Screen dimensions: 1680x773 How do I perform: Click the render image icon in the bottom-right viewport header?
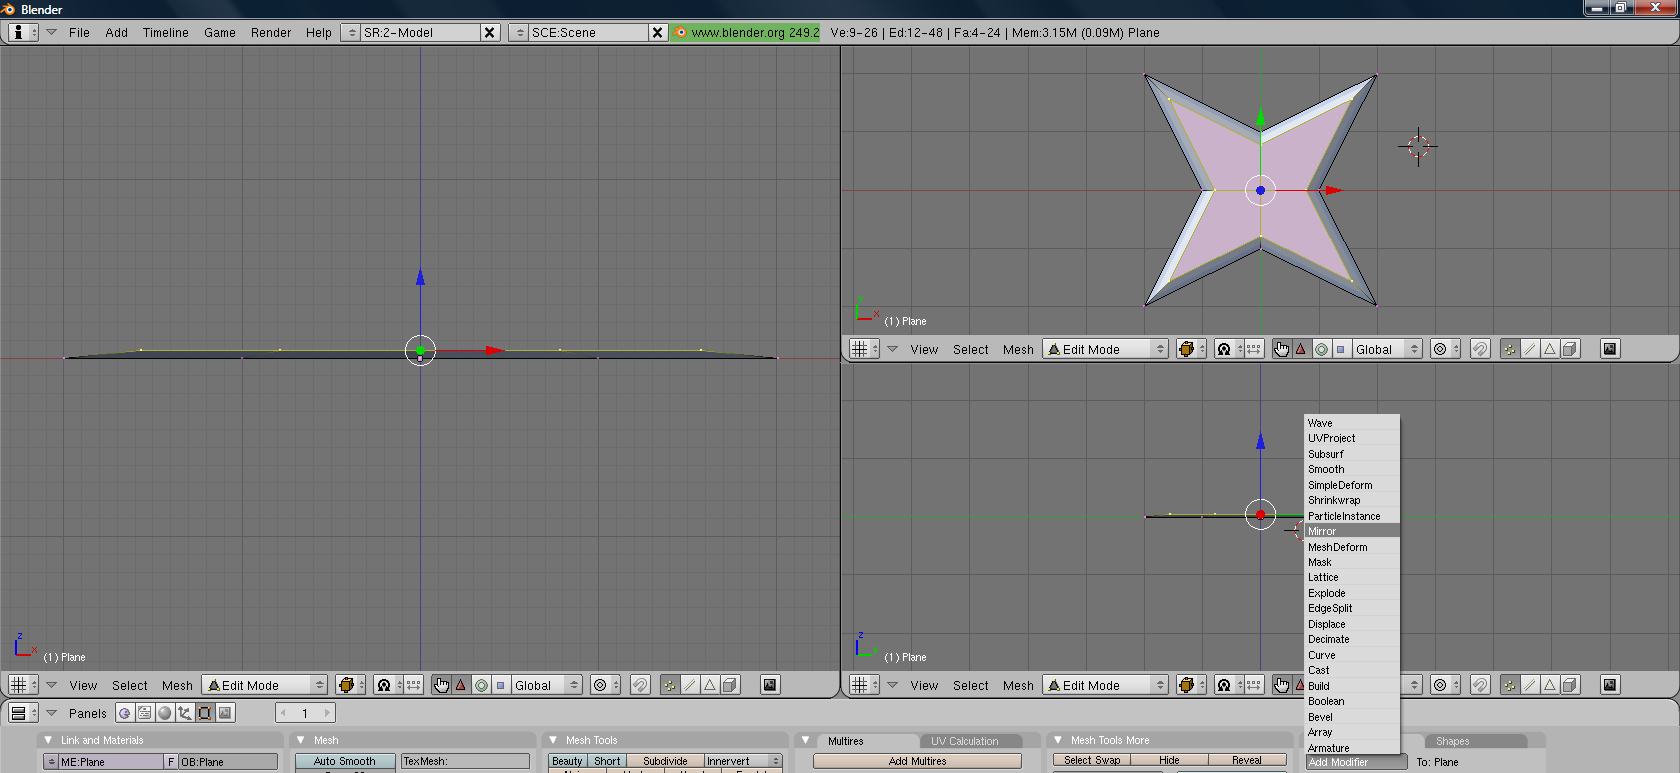[x=1610, y=685]
